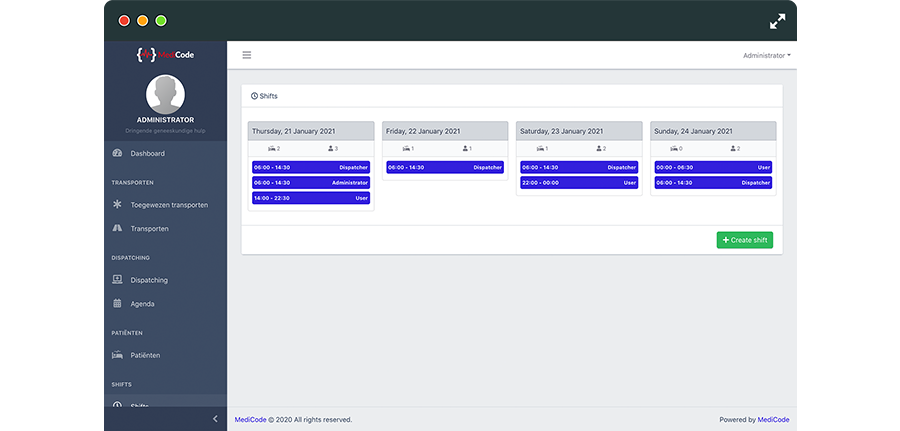Select the Saturday, 23 January 2021 header
Viewport: 900px width, 431px height.
pyautogui.click(x=579, y=131)
